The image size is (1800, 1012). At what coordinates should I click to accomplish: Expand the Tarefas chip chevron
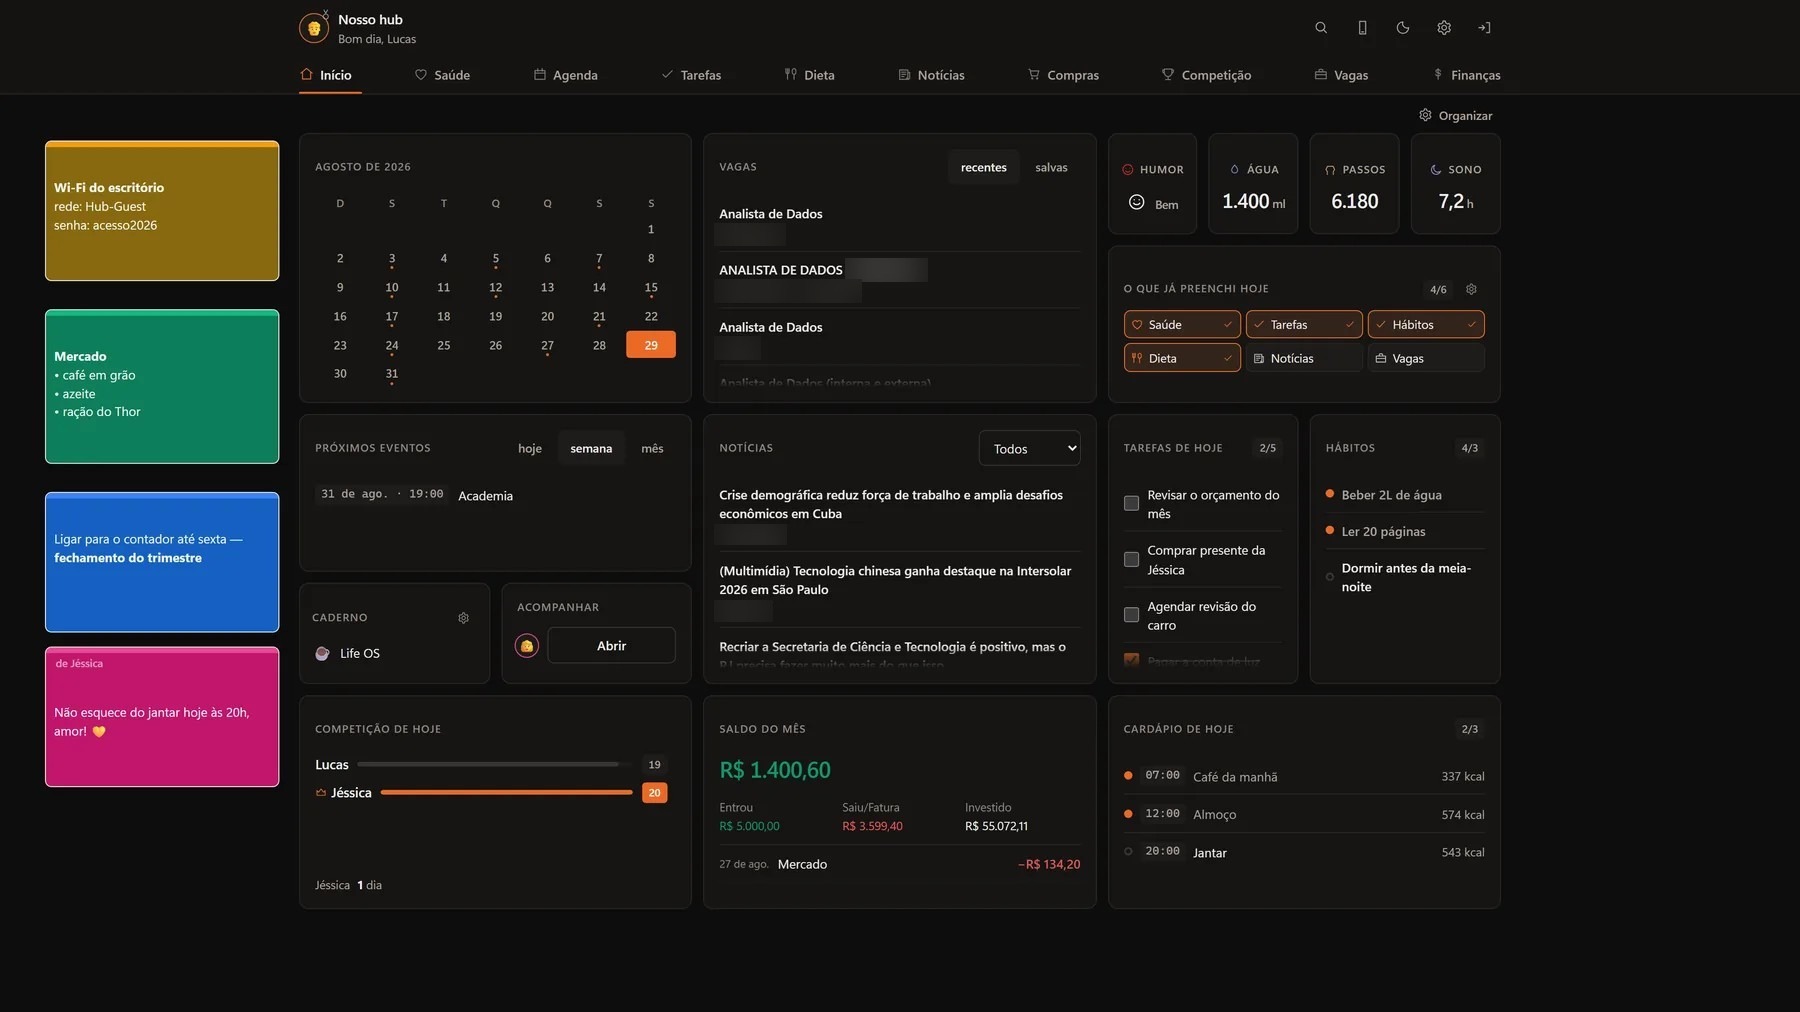1350,325
